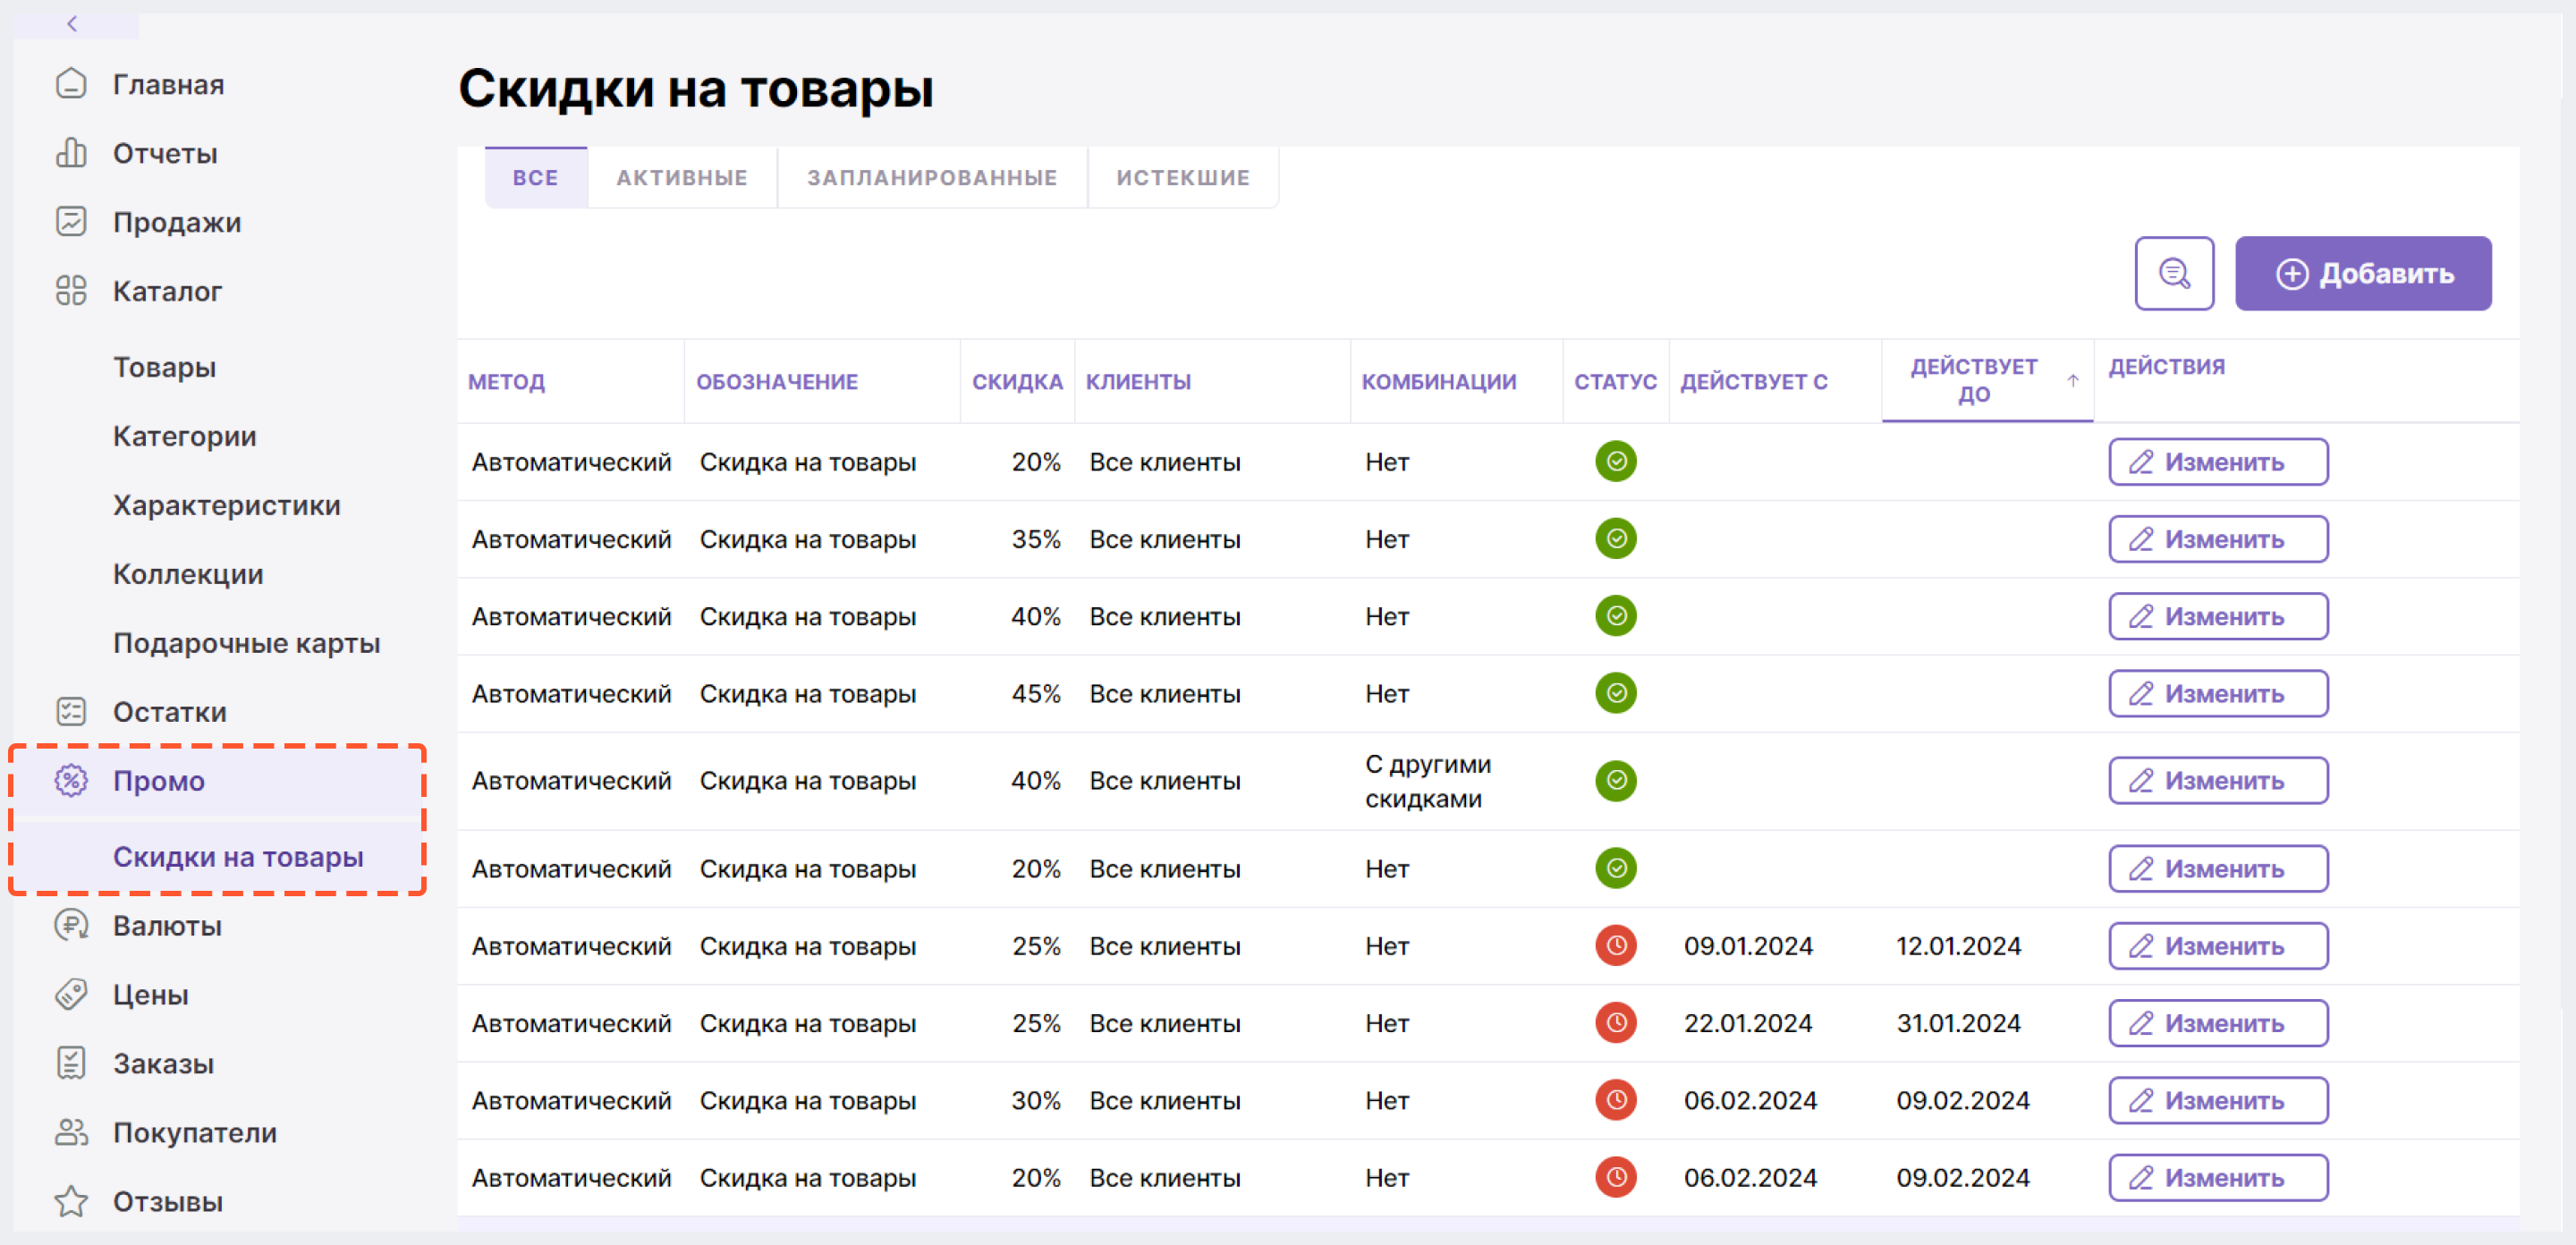Click green active status icon in 35% row
The width and height of the screenshot is (2576, 1245).
pyautogui.click(x=1615, y=539)
